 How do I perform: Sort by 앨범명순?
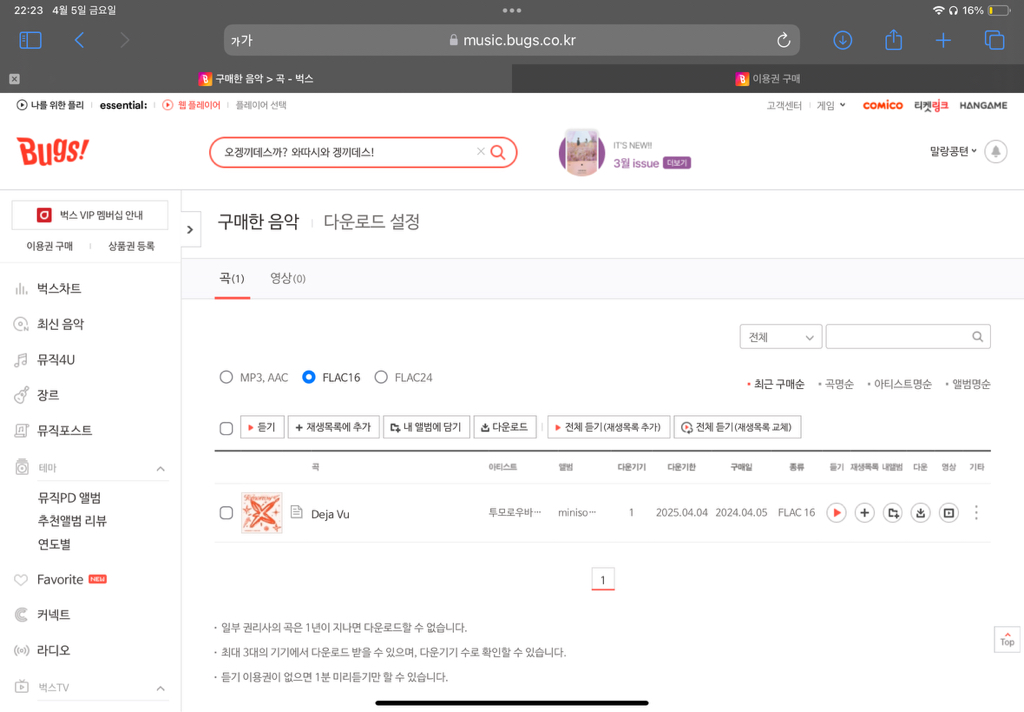click(971, 384)
